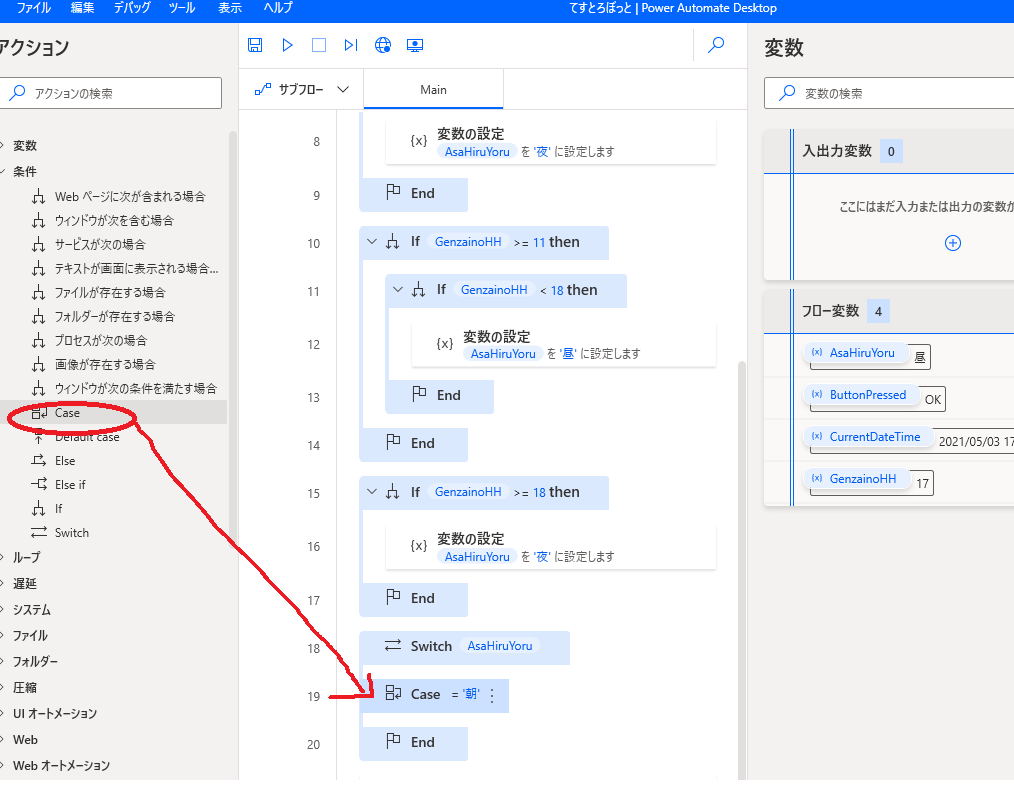The height and width of the screenshot is (812, 1014).
Task: Open the three-dot menu on Case action
Action: pyautogui.click(x=491, y=695)
